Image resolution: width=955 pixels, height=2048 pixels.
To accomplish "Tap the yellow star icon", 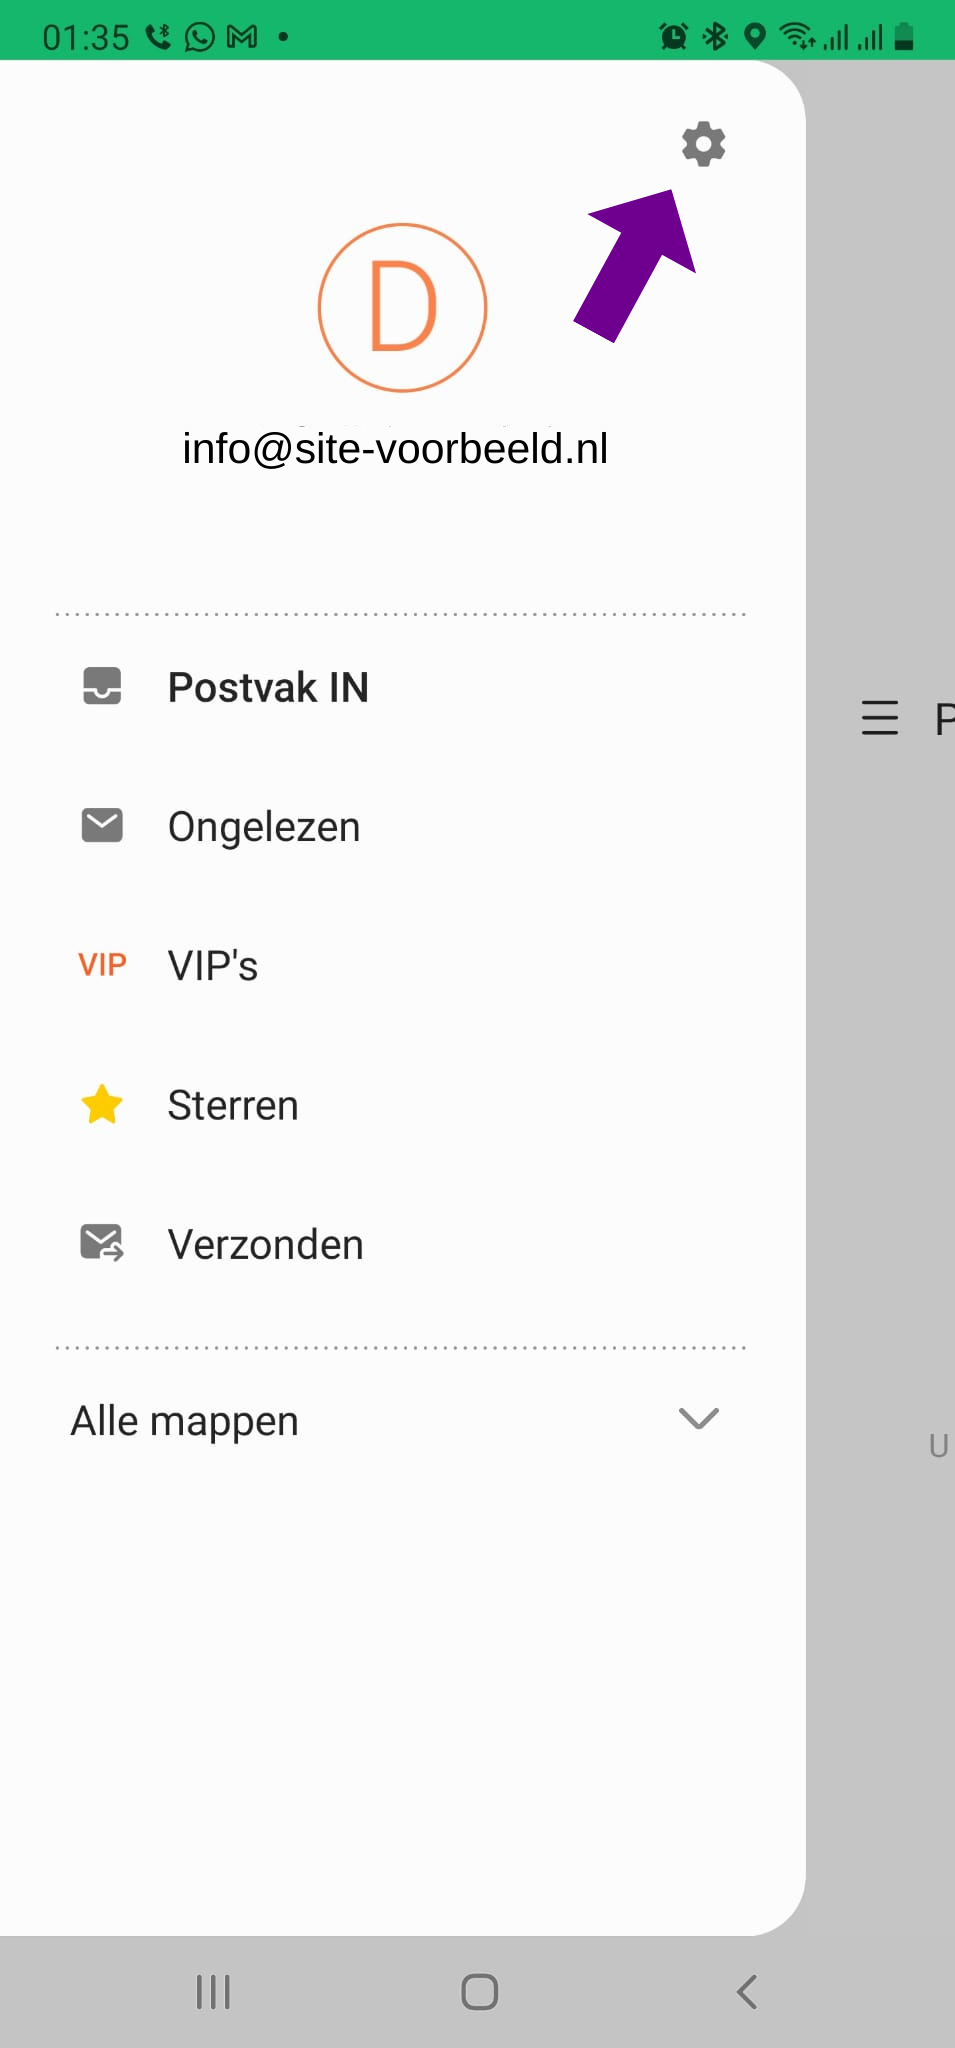I will click(102, 1105).
